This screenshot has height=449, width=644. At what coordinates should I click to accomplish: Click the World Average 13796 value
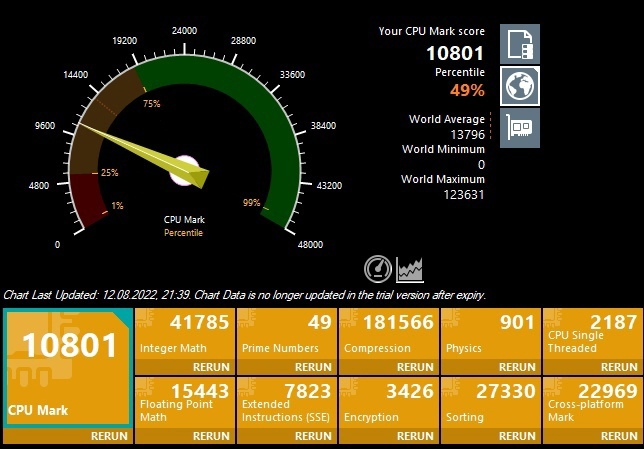(467, 135)
